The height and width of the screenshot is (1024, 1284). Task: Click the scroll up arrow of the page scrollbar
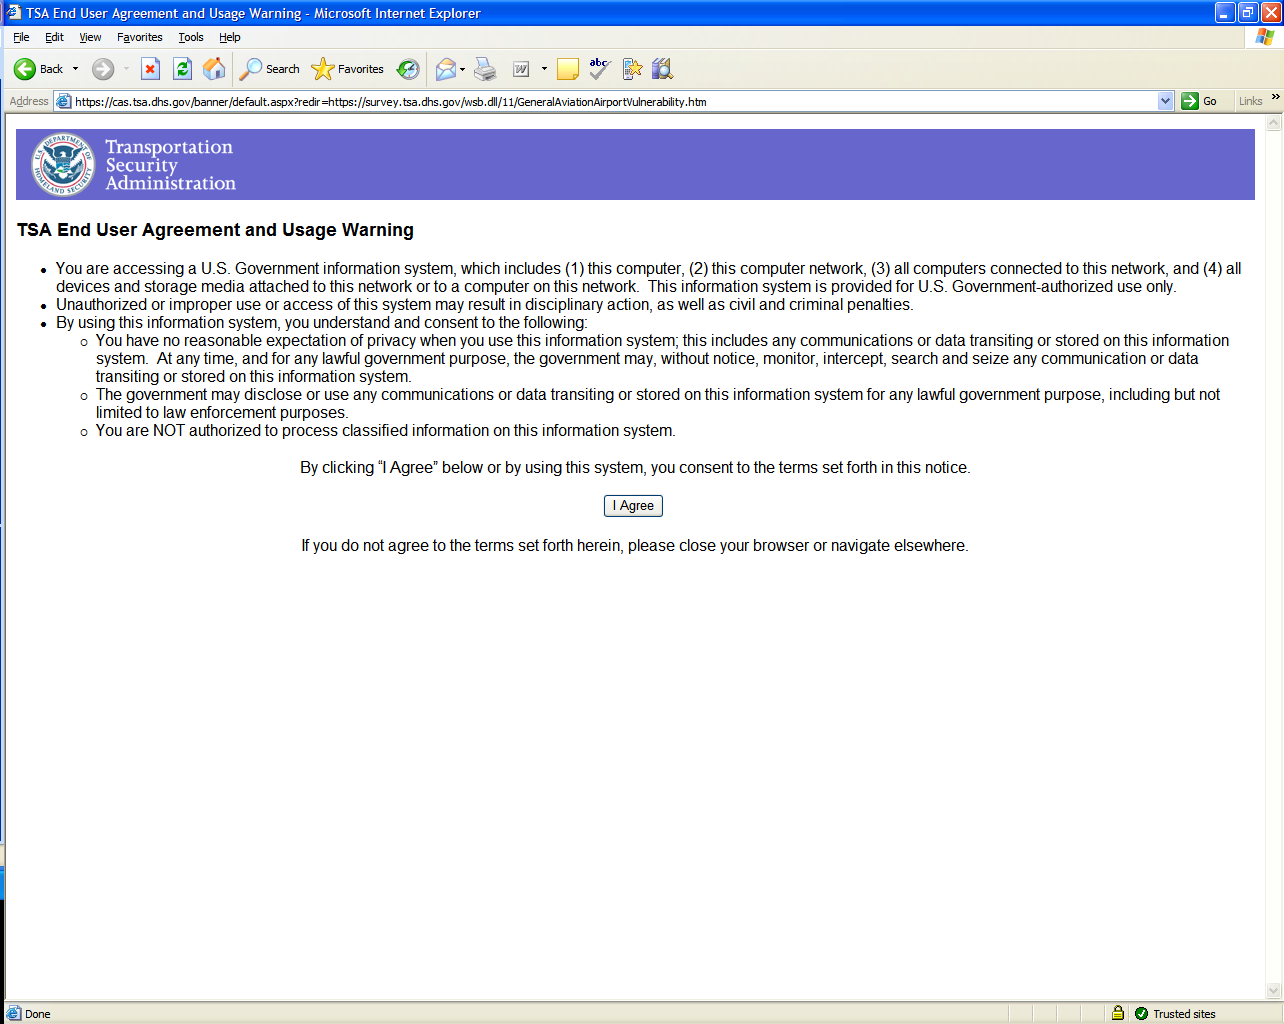(x=1274, y=123)
